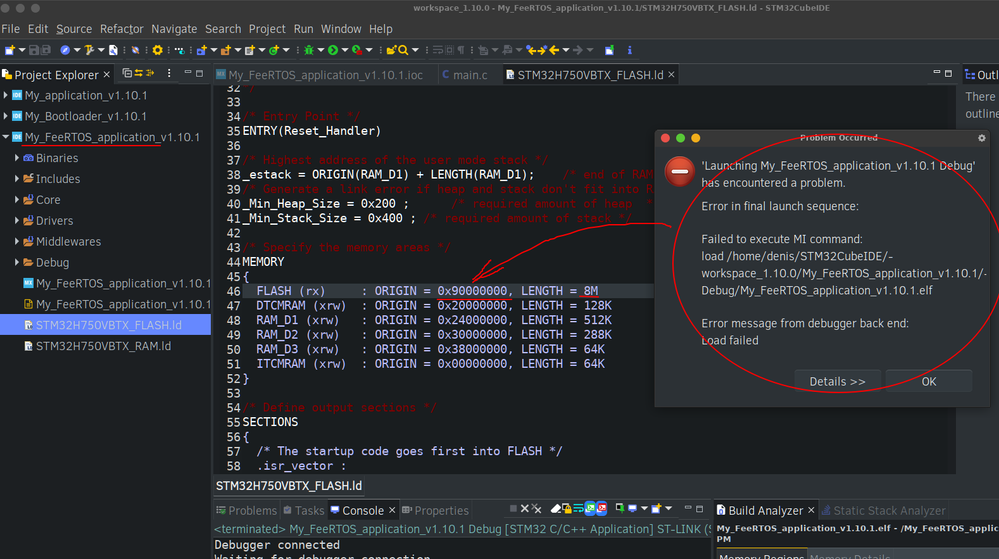Click the New file toolbar icon

click(x=10, y=50)
